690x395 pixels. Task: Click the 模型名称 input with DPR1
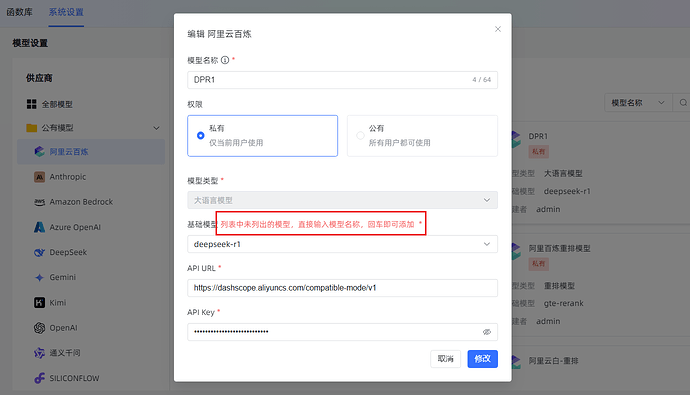342,80
